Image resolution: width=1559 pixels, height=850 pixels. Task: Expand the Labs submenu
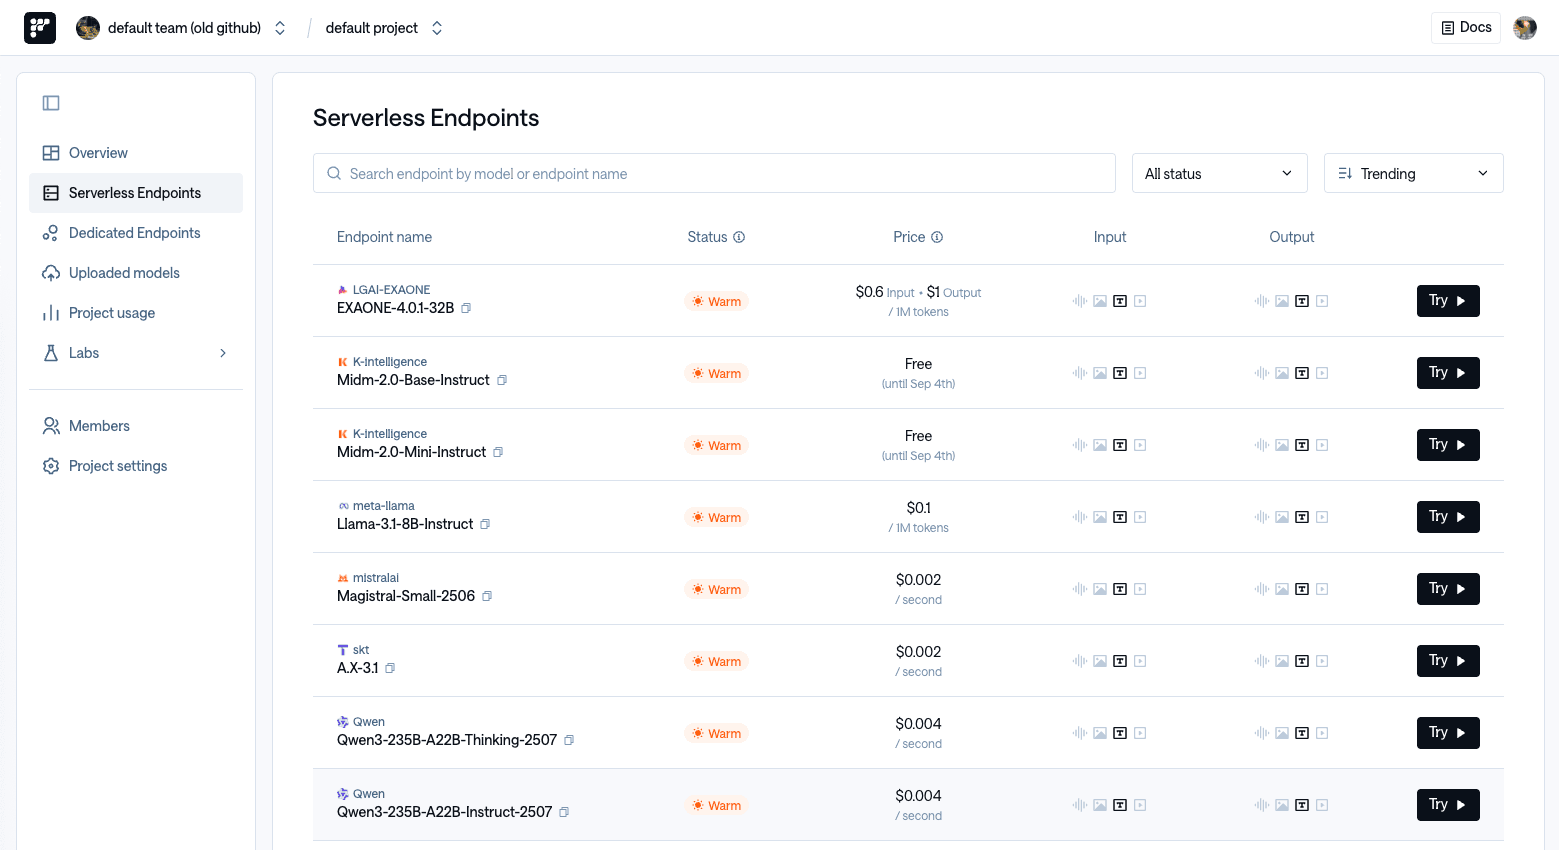(x=223, y=353)
